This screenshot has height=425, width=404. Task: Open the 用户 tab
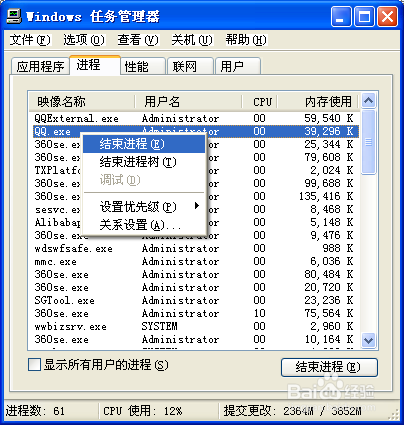tap(238, 66)
